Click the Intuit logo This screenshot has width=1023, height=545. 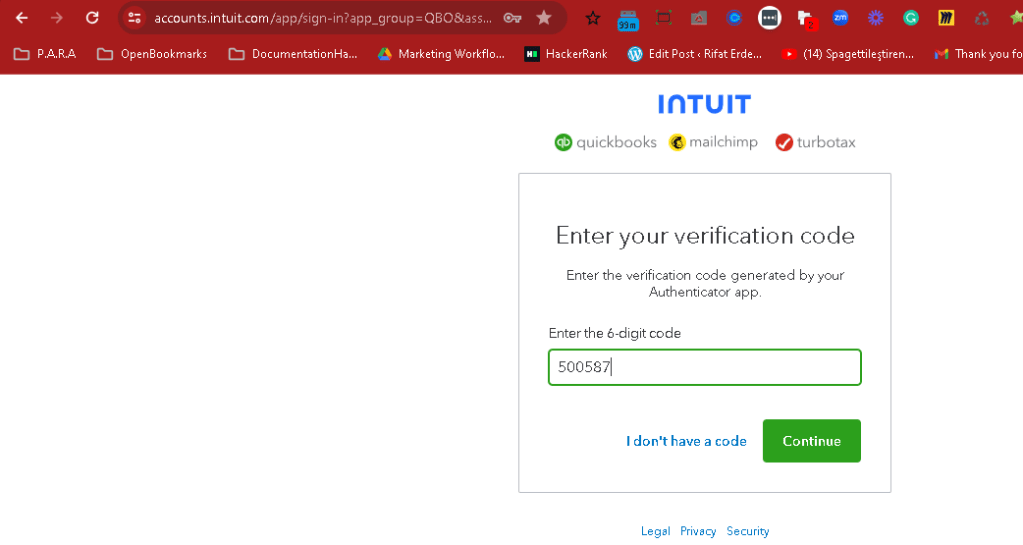[705, 104]
